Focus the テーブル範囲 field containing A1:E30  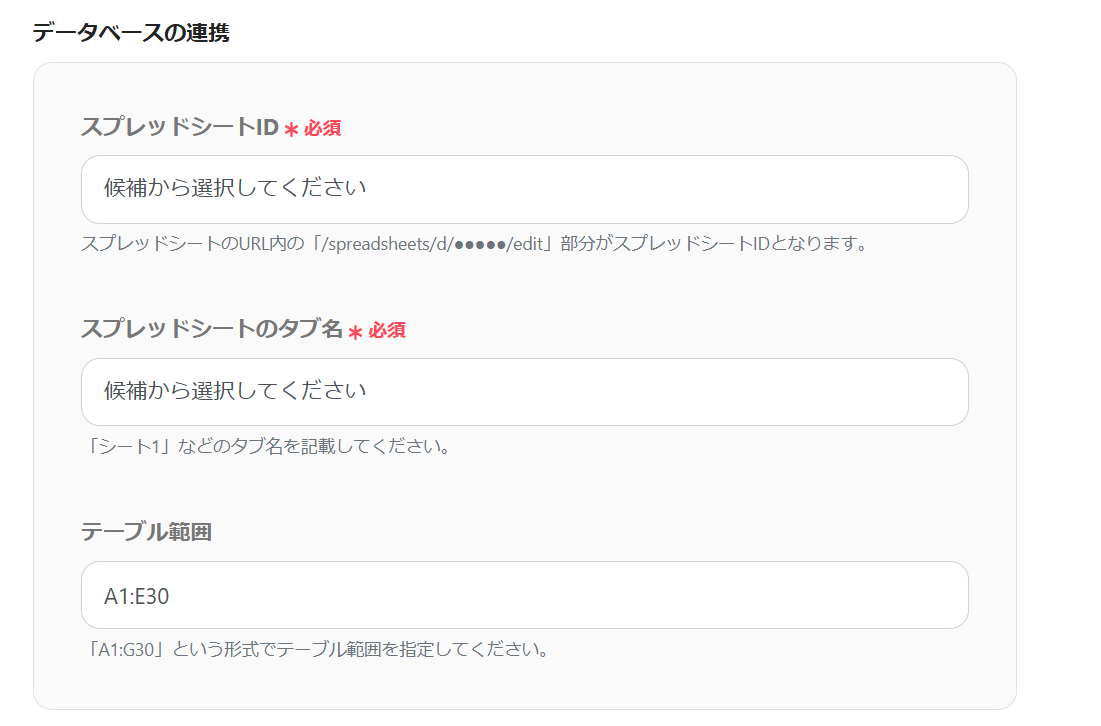pyautogui.click(x=525, y=595)
